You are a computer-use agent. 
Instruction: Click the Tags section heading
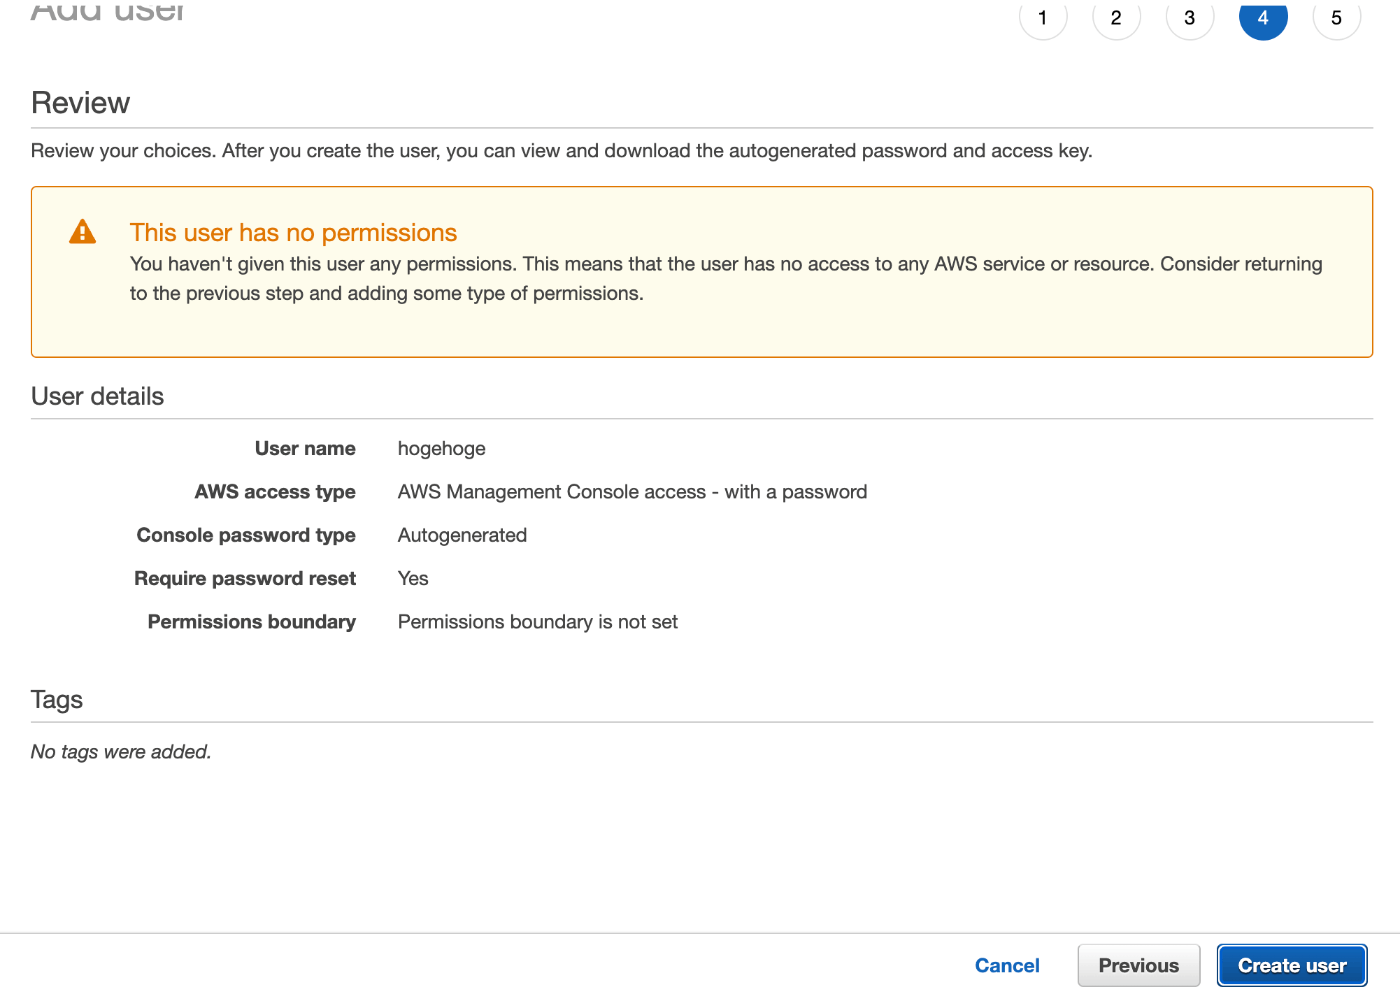click(x=57, y=700)
